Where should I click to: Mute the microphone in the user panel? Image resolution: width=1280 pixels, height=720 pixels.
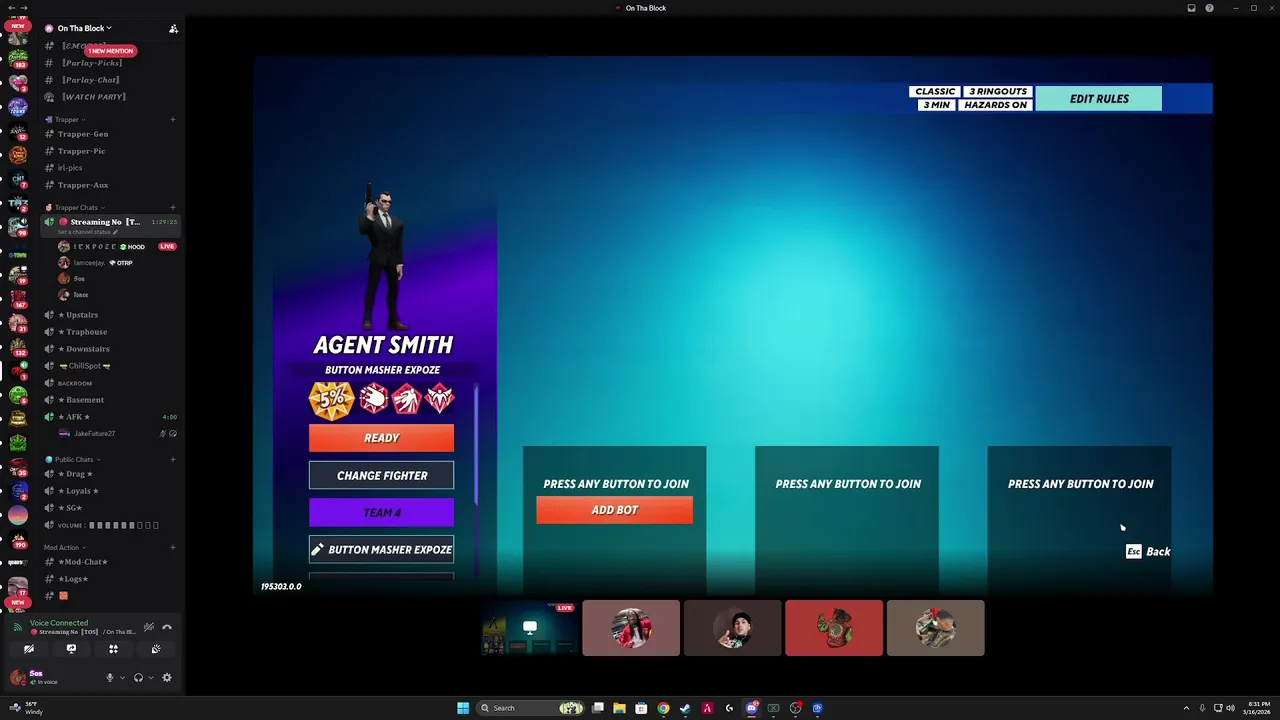click(110, 678)
